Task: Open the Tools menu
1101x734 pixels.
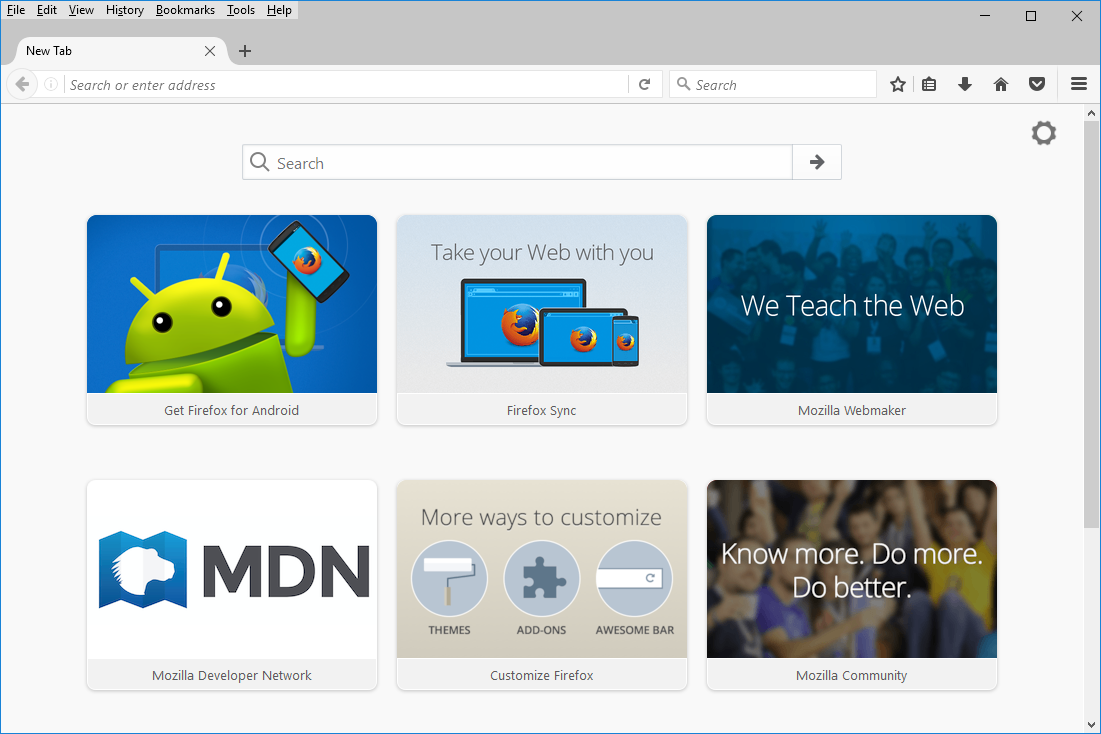Action: pyautogui.click(x=240, y=10)
